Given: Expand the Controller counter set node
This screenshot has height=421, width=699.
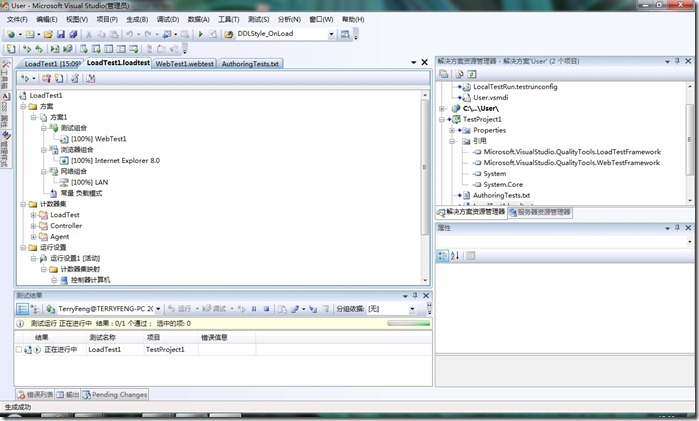Looking at the screenshot, I should coord(33,226).
